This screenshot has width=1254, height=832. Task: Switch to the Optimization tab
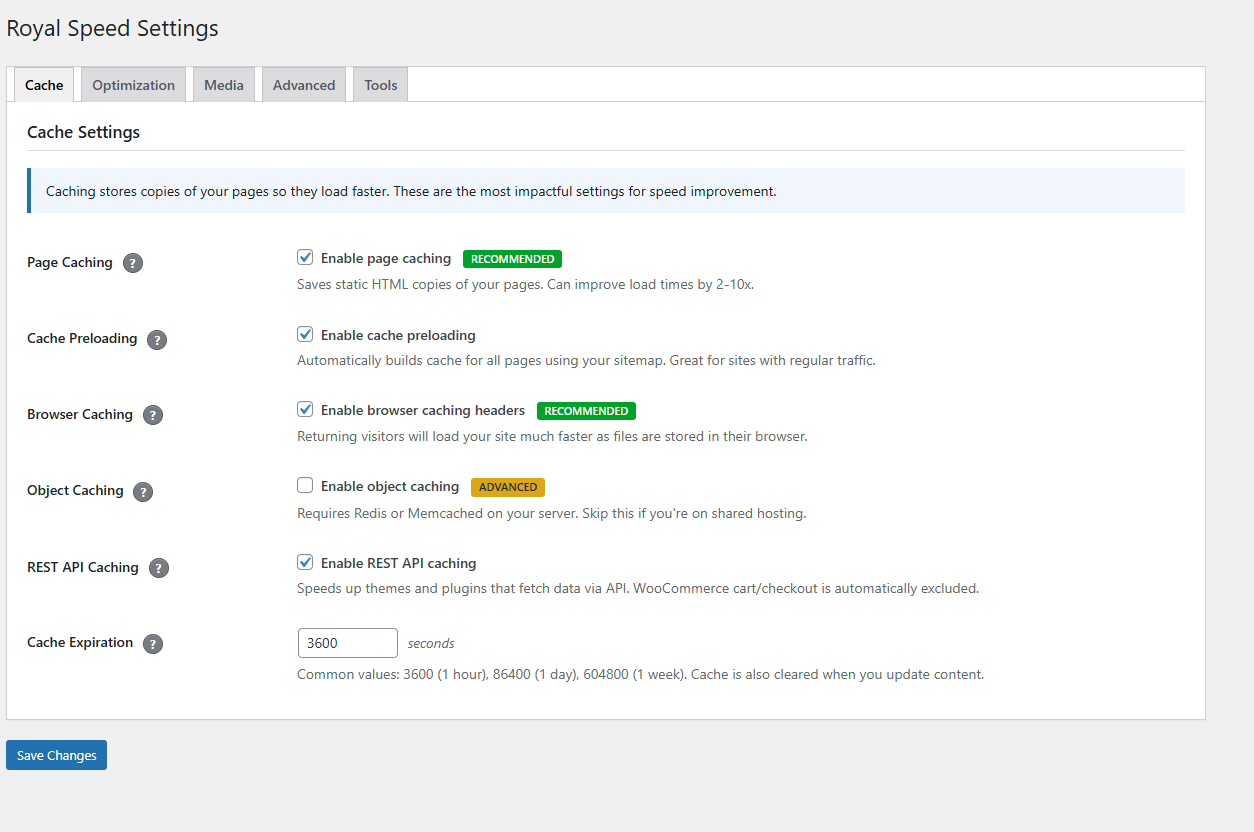[x=133, y=84]
